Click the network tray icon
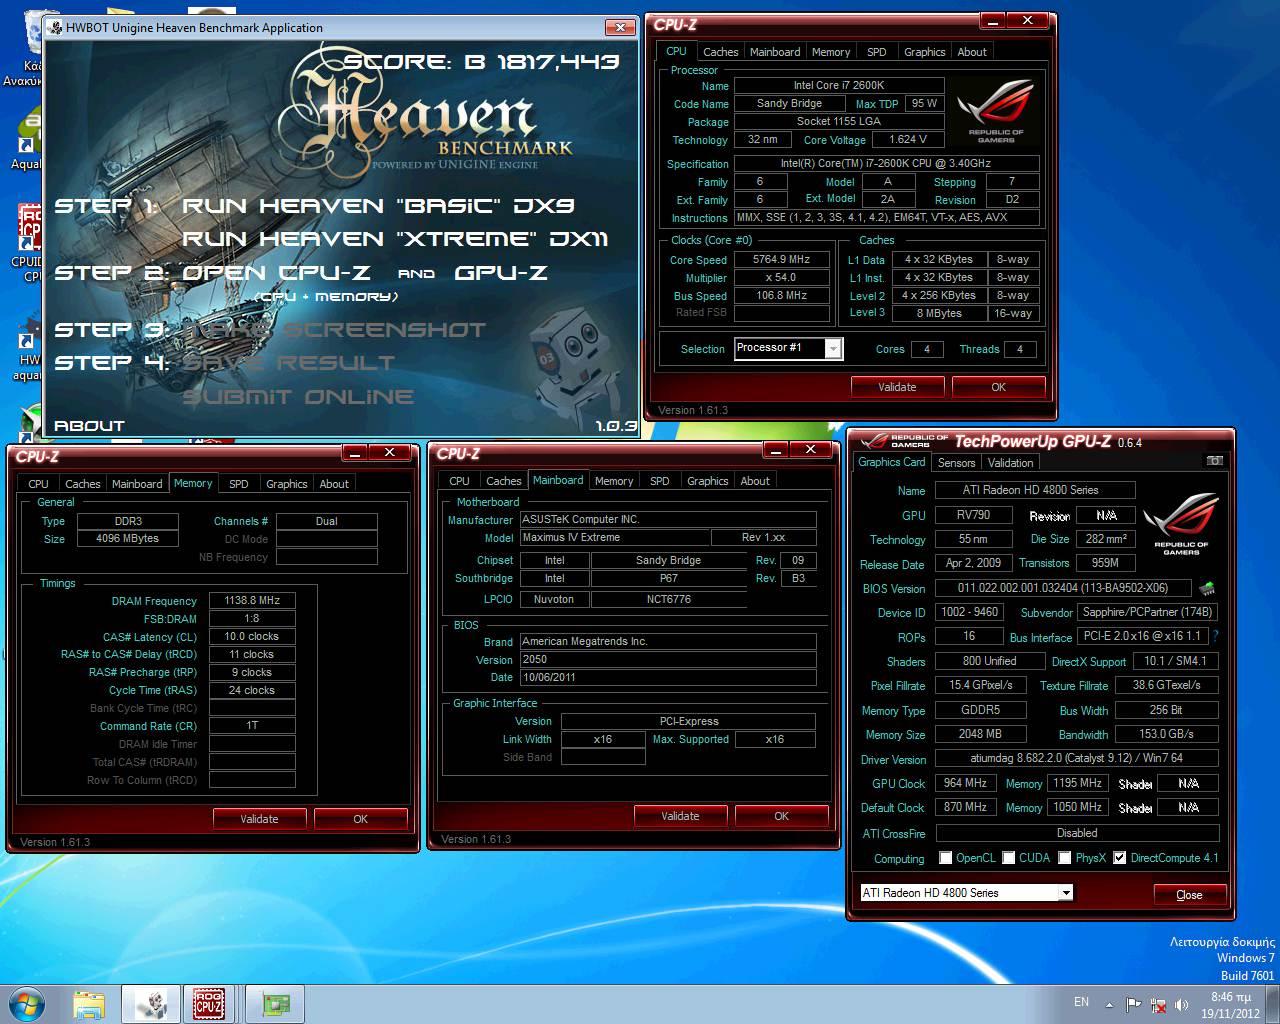This screenshot has height=1024, width=1280. click(1158, 1004)
